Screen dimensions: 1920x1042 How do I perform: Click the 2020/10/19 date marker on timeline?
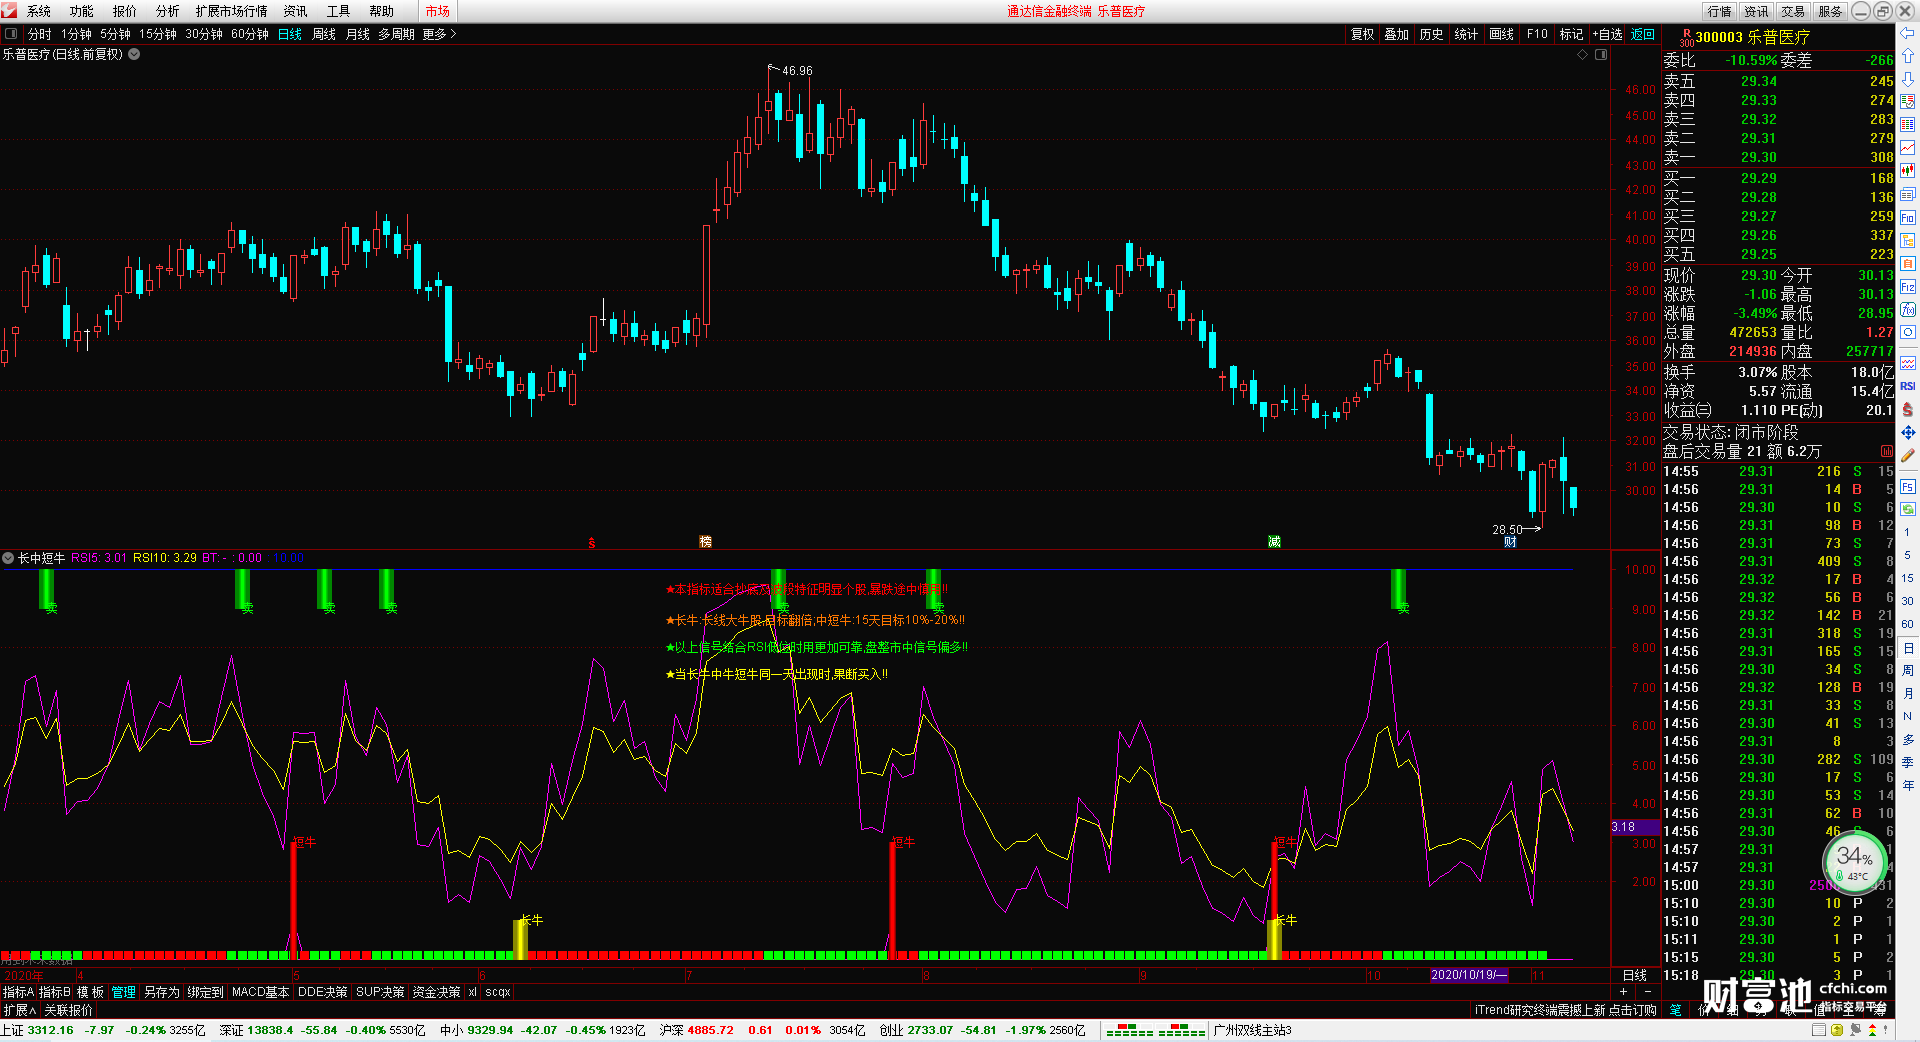pyautogui.click(x=1468, y=975)
